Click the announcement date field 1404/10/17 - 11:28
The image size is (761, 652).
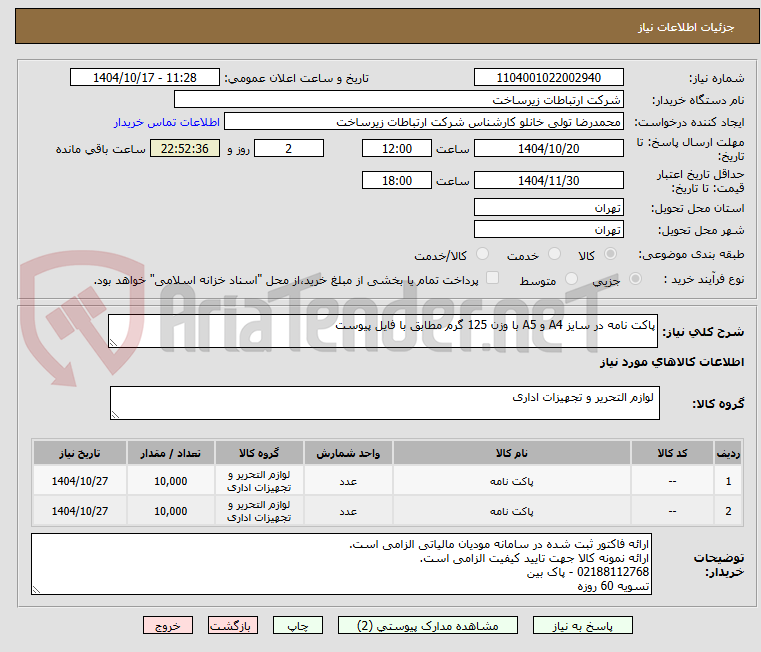click(x=145, y=78)
